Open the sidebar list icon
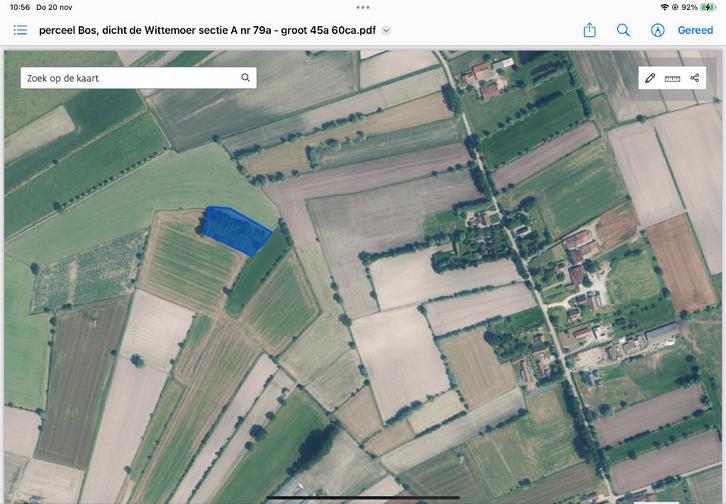Screen dimensions: 726x504 20,31
